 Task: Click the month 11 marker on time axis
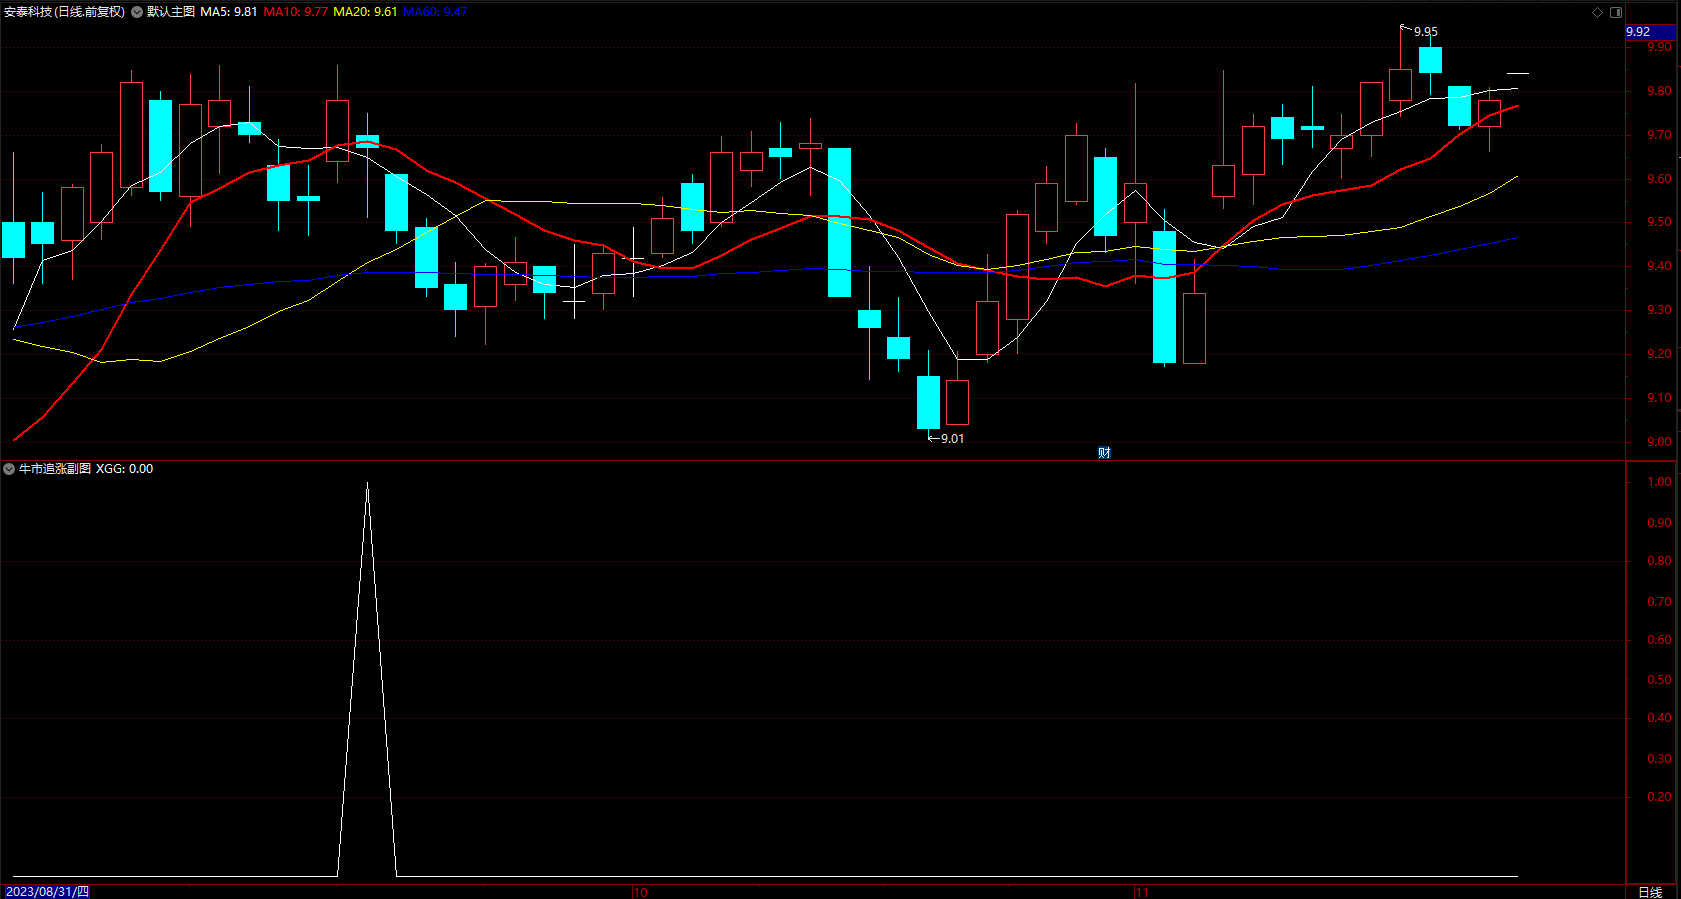(1142, 892)
